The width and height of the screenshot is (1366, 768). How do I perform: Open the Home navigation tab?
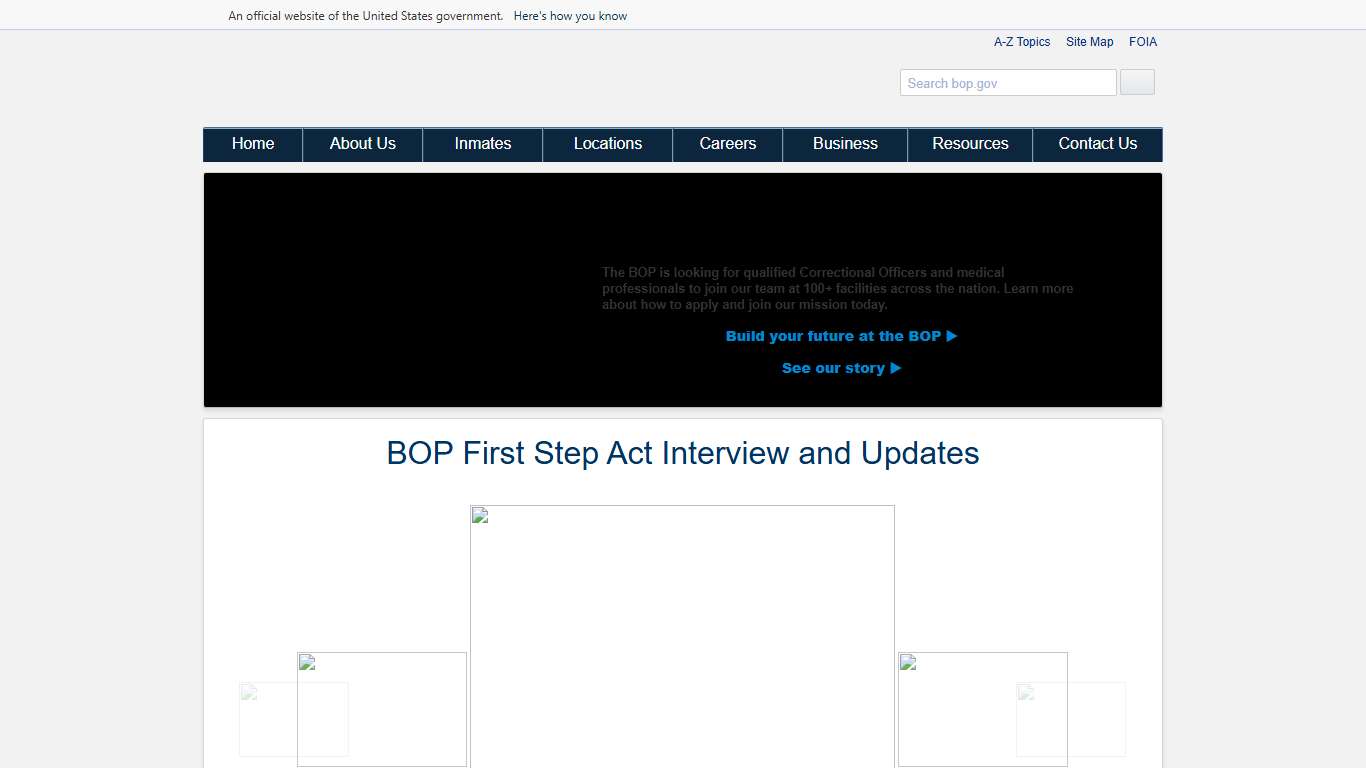coord(252,144)
